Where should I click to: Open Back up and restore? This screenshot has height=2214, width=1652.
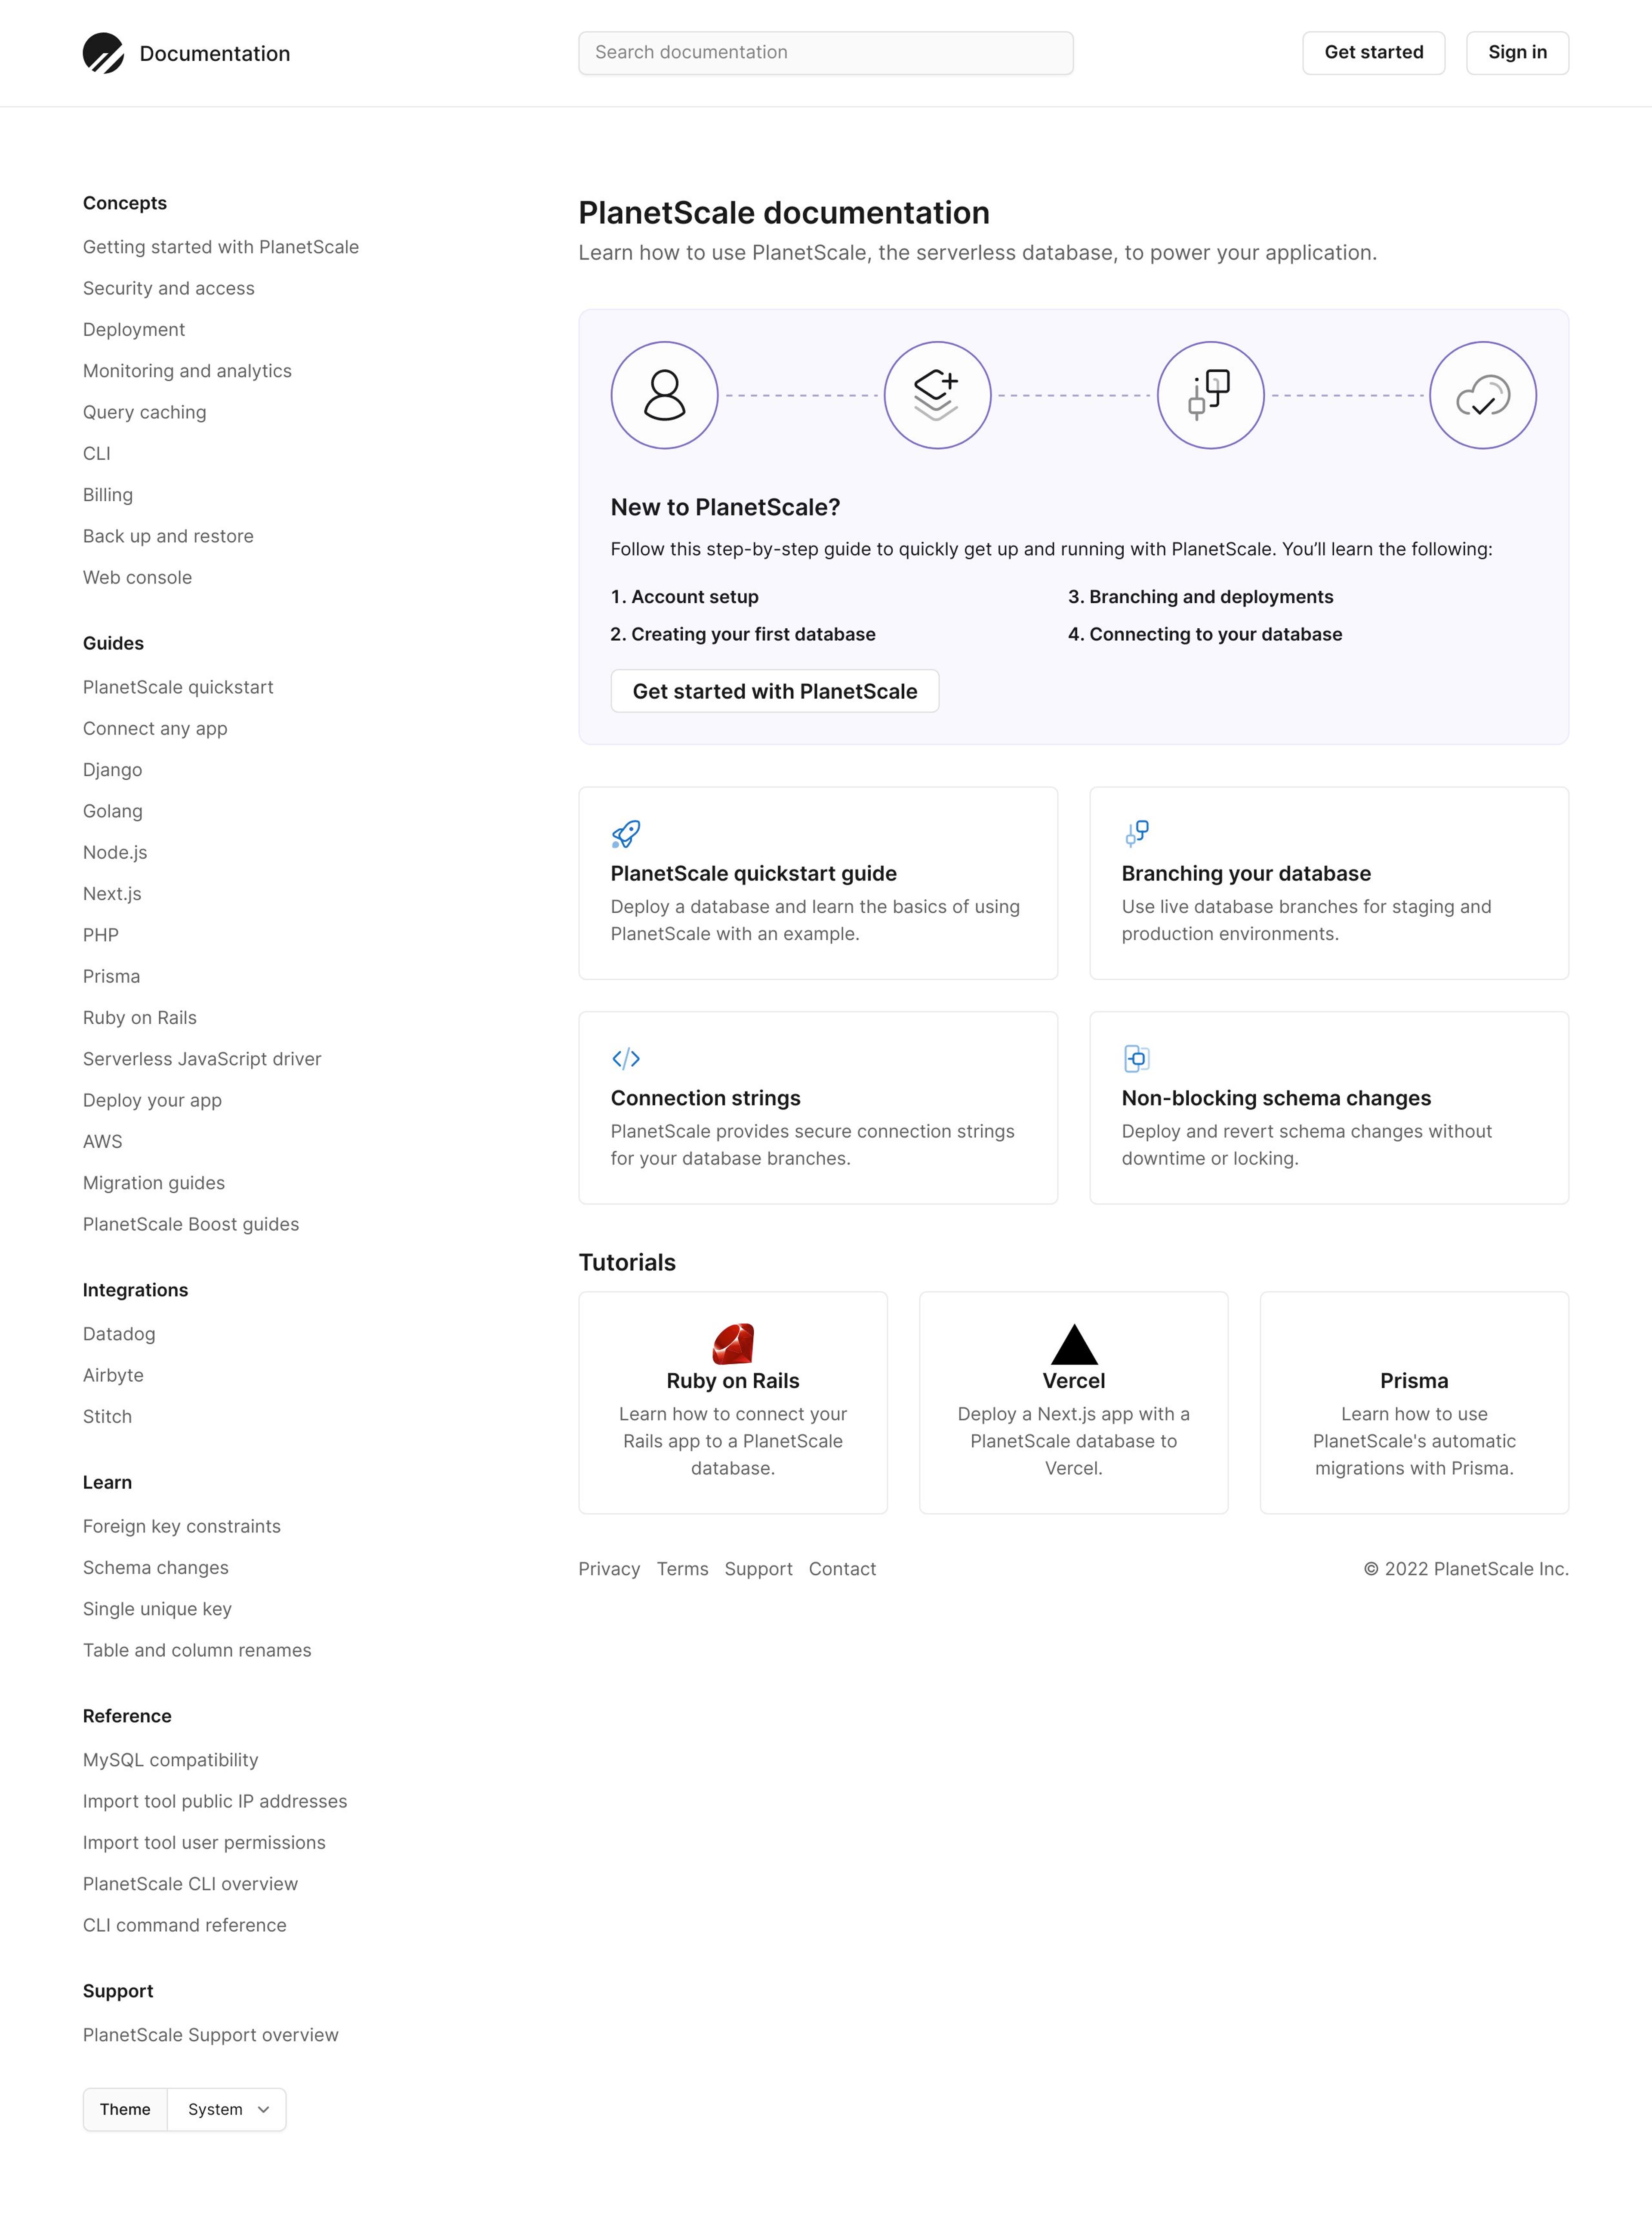pyautogui.click(x=168, y=536)
